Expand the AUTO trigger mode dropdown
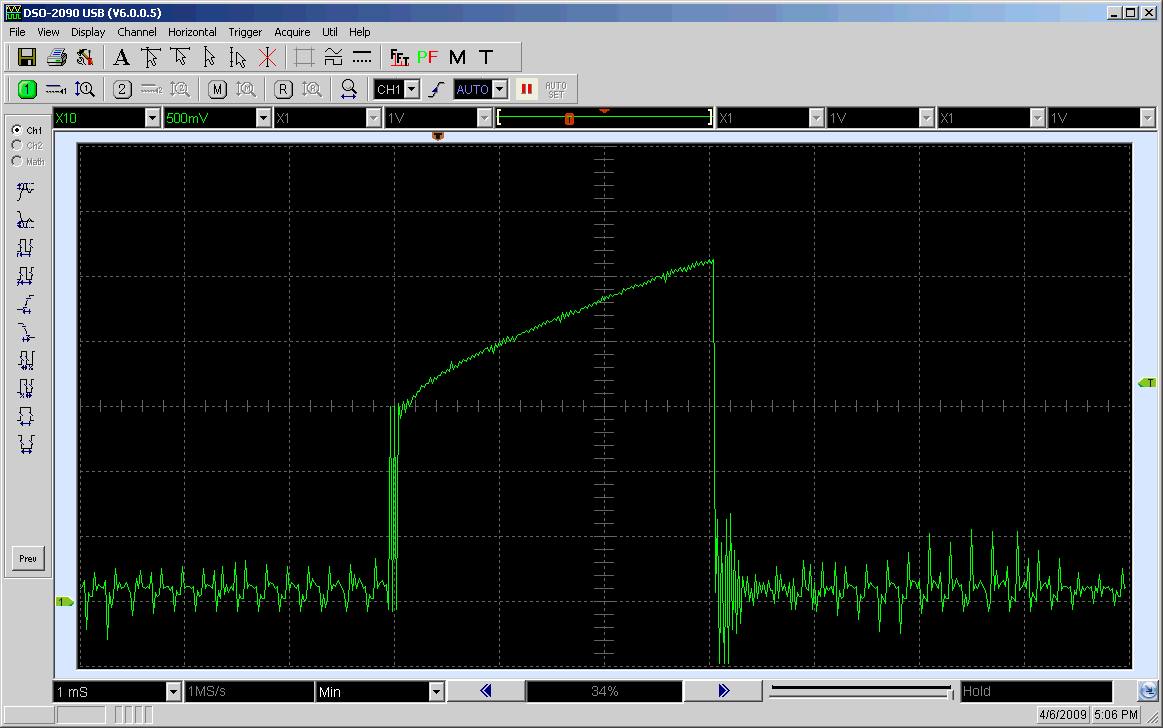 click(x=499, y=89)
